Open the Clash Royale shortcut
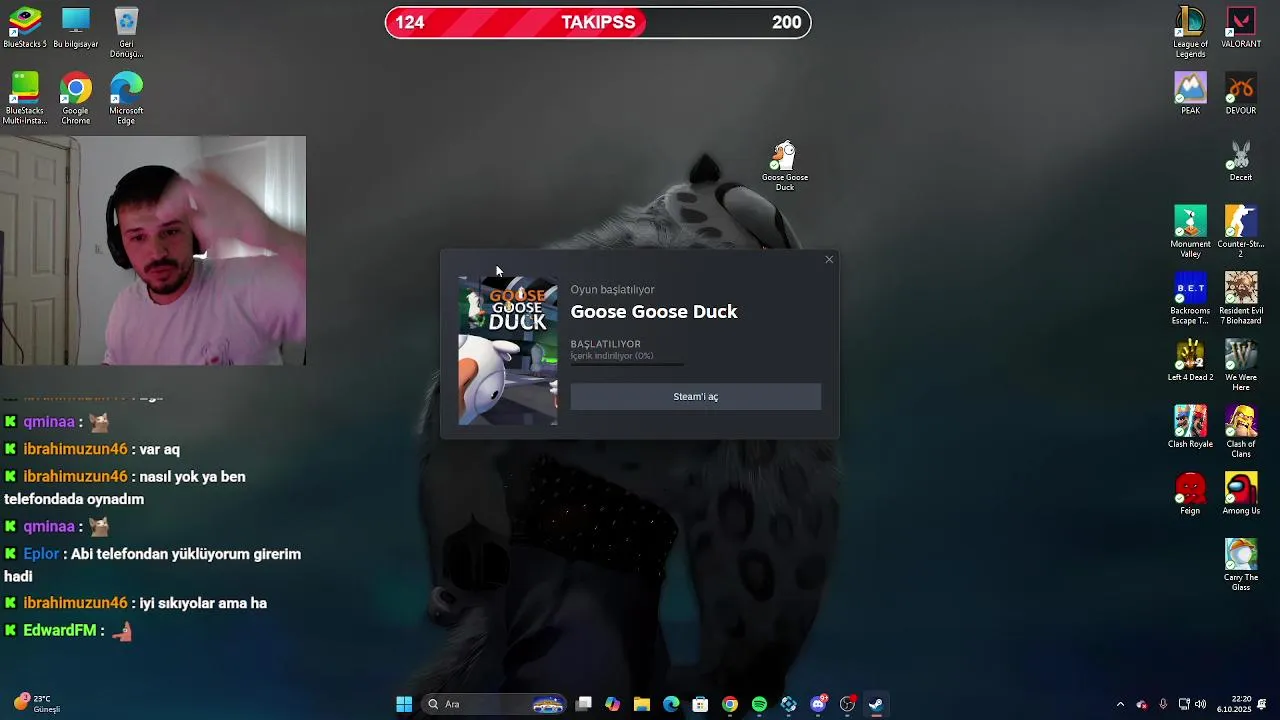 coord(1190,427)
